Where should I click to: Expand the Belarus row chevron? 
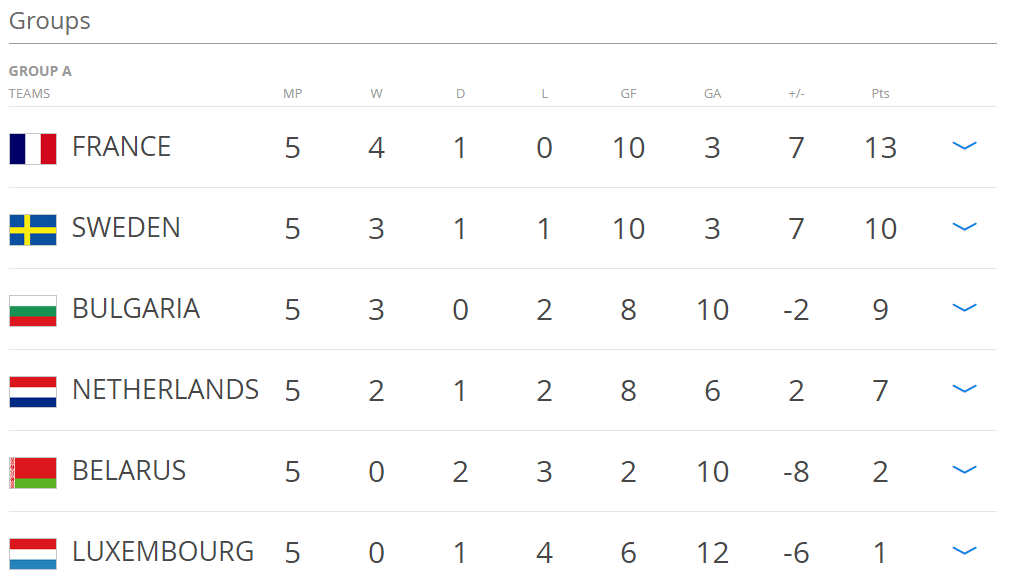click(964, 470)
